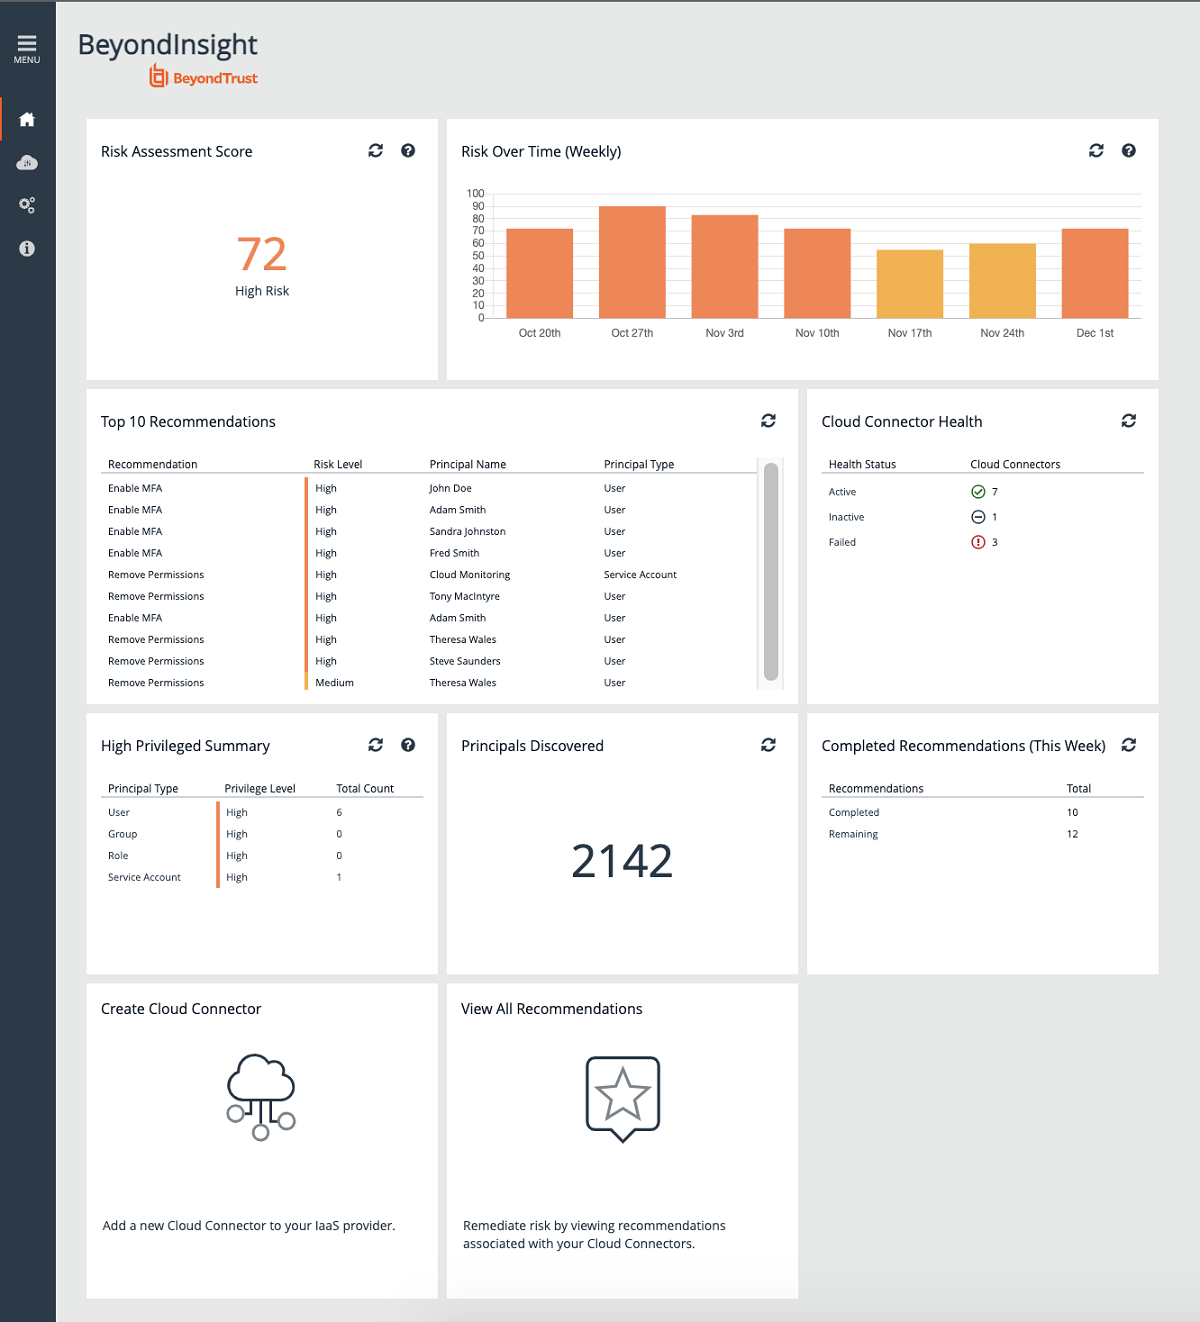Image resolution: width=1200 pixels, height=1322 pixels.
Task: Open the configuration gears sidebar icon
Action: point(27,205)
